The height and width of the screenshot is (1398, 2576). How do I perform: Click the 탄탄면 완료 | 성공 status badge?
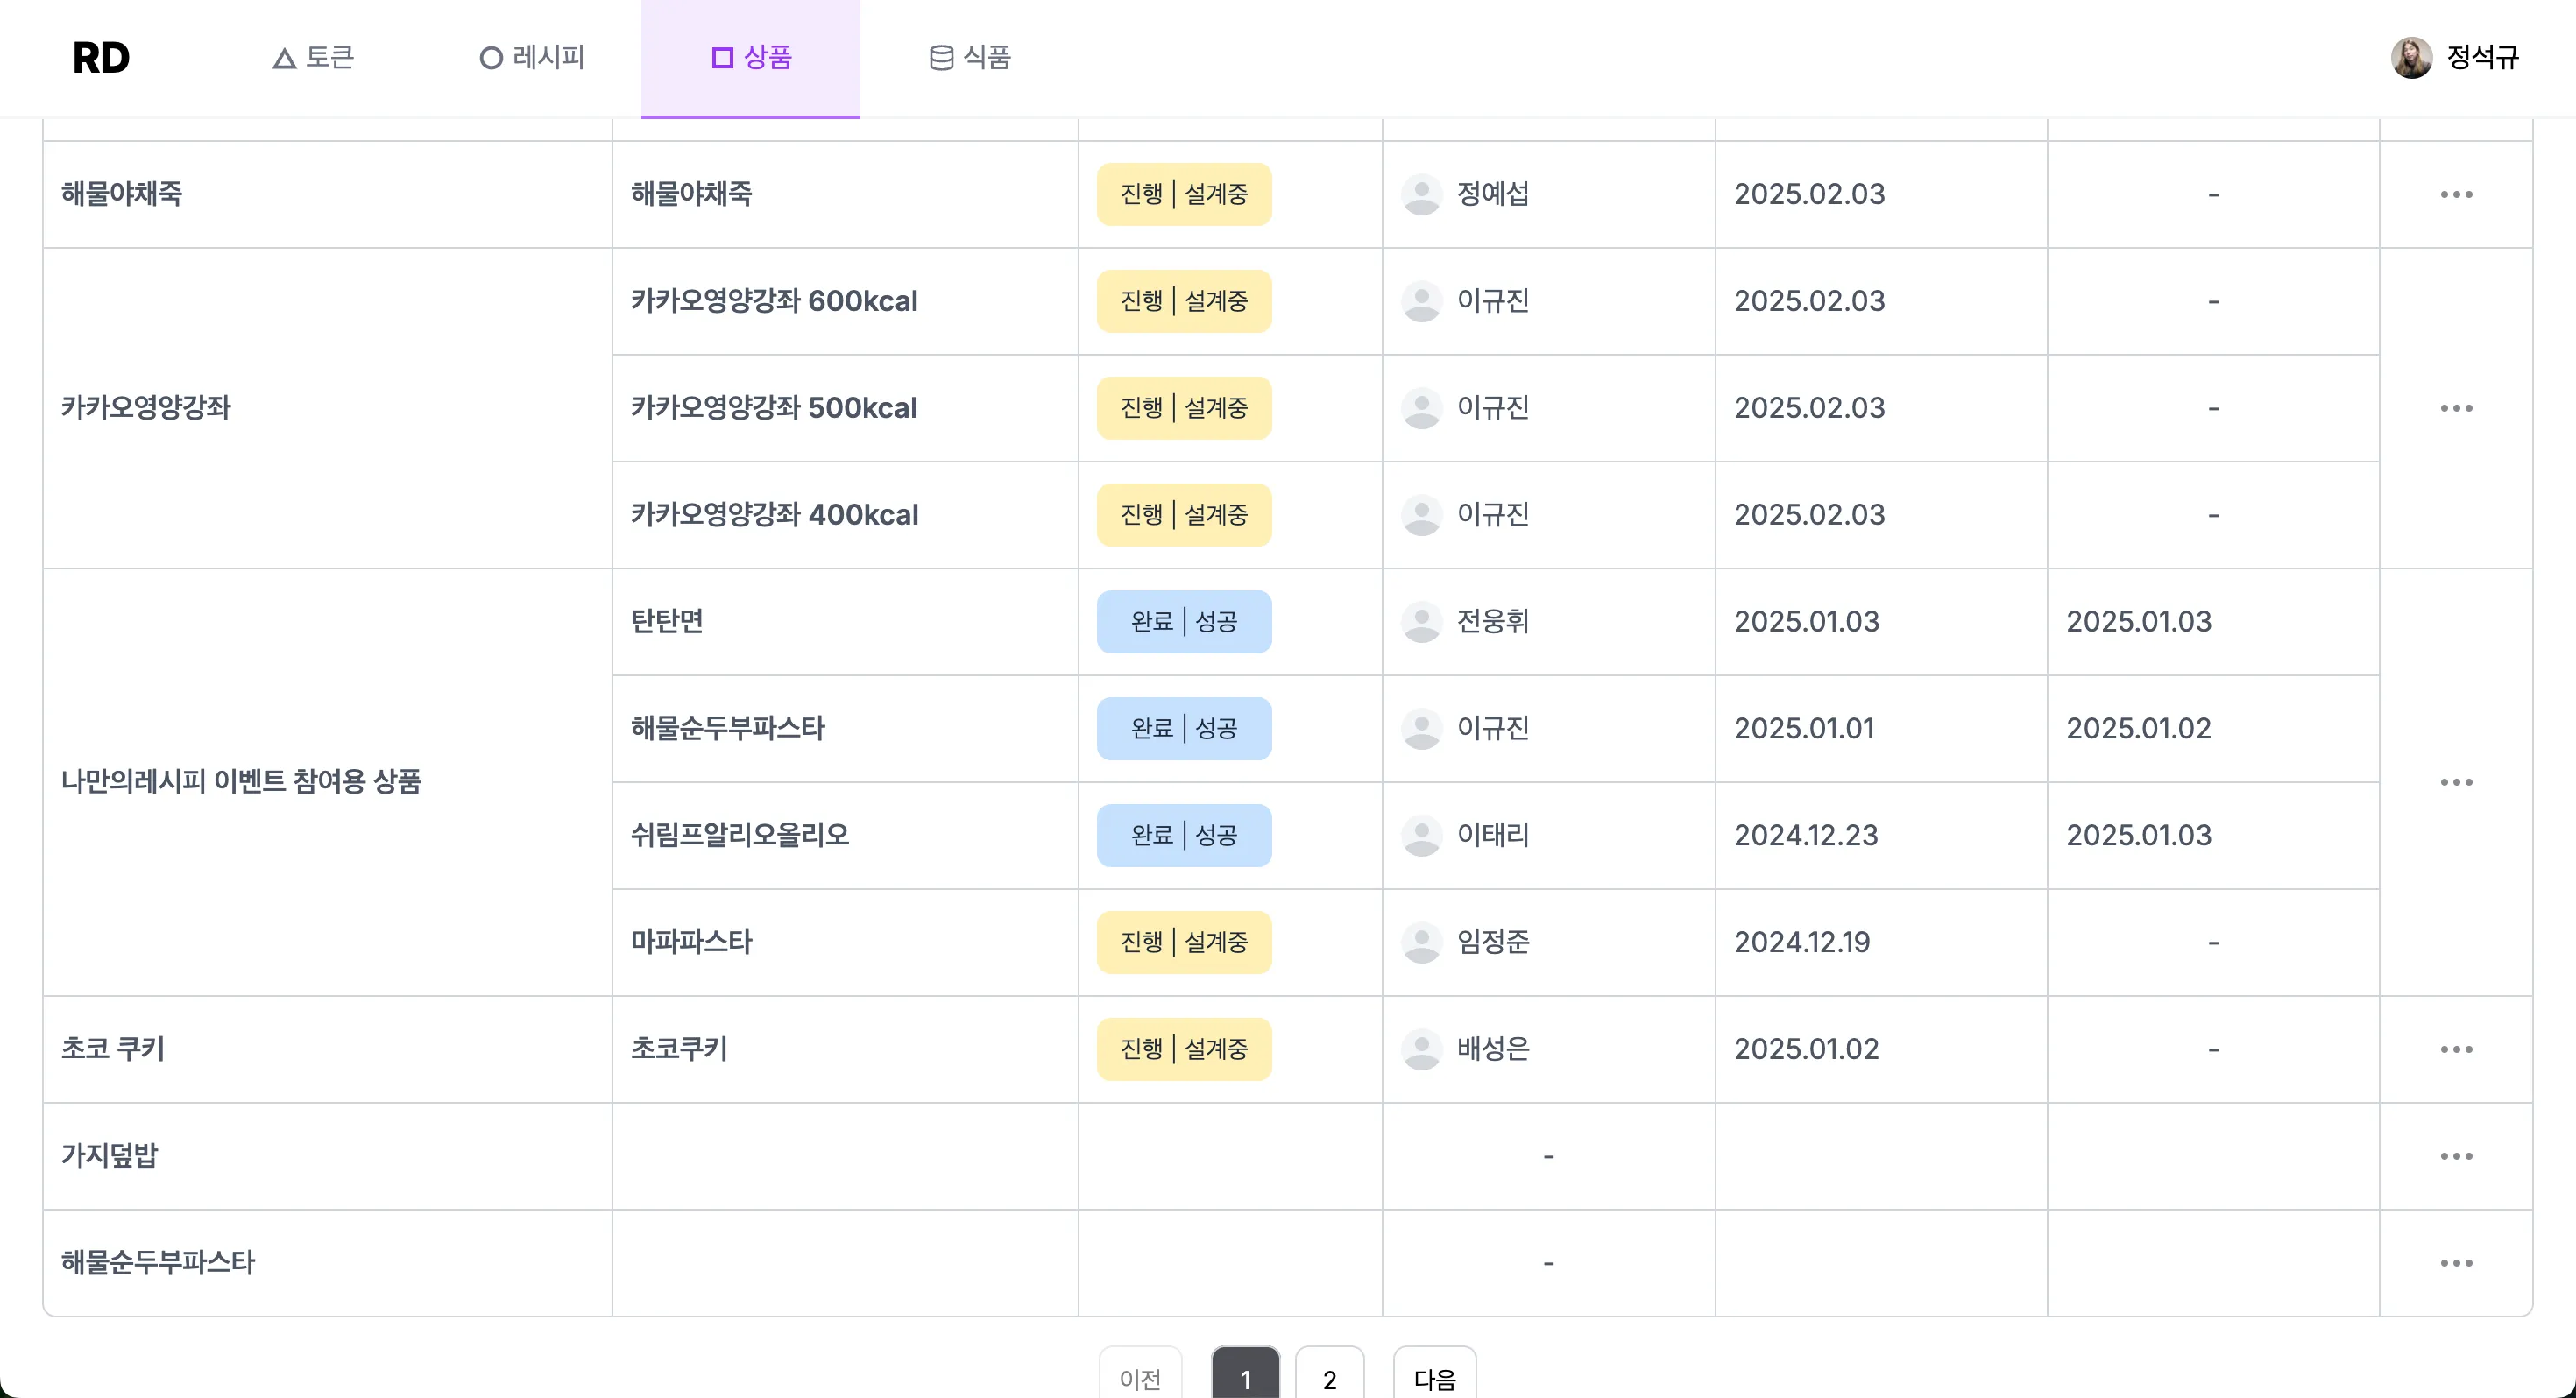pos(1184,622)
